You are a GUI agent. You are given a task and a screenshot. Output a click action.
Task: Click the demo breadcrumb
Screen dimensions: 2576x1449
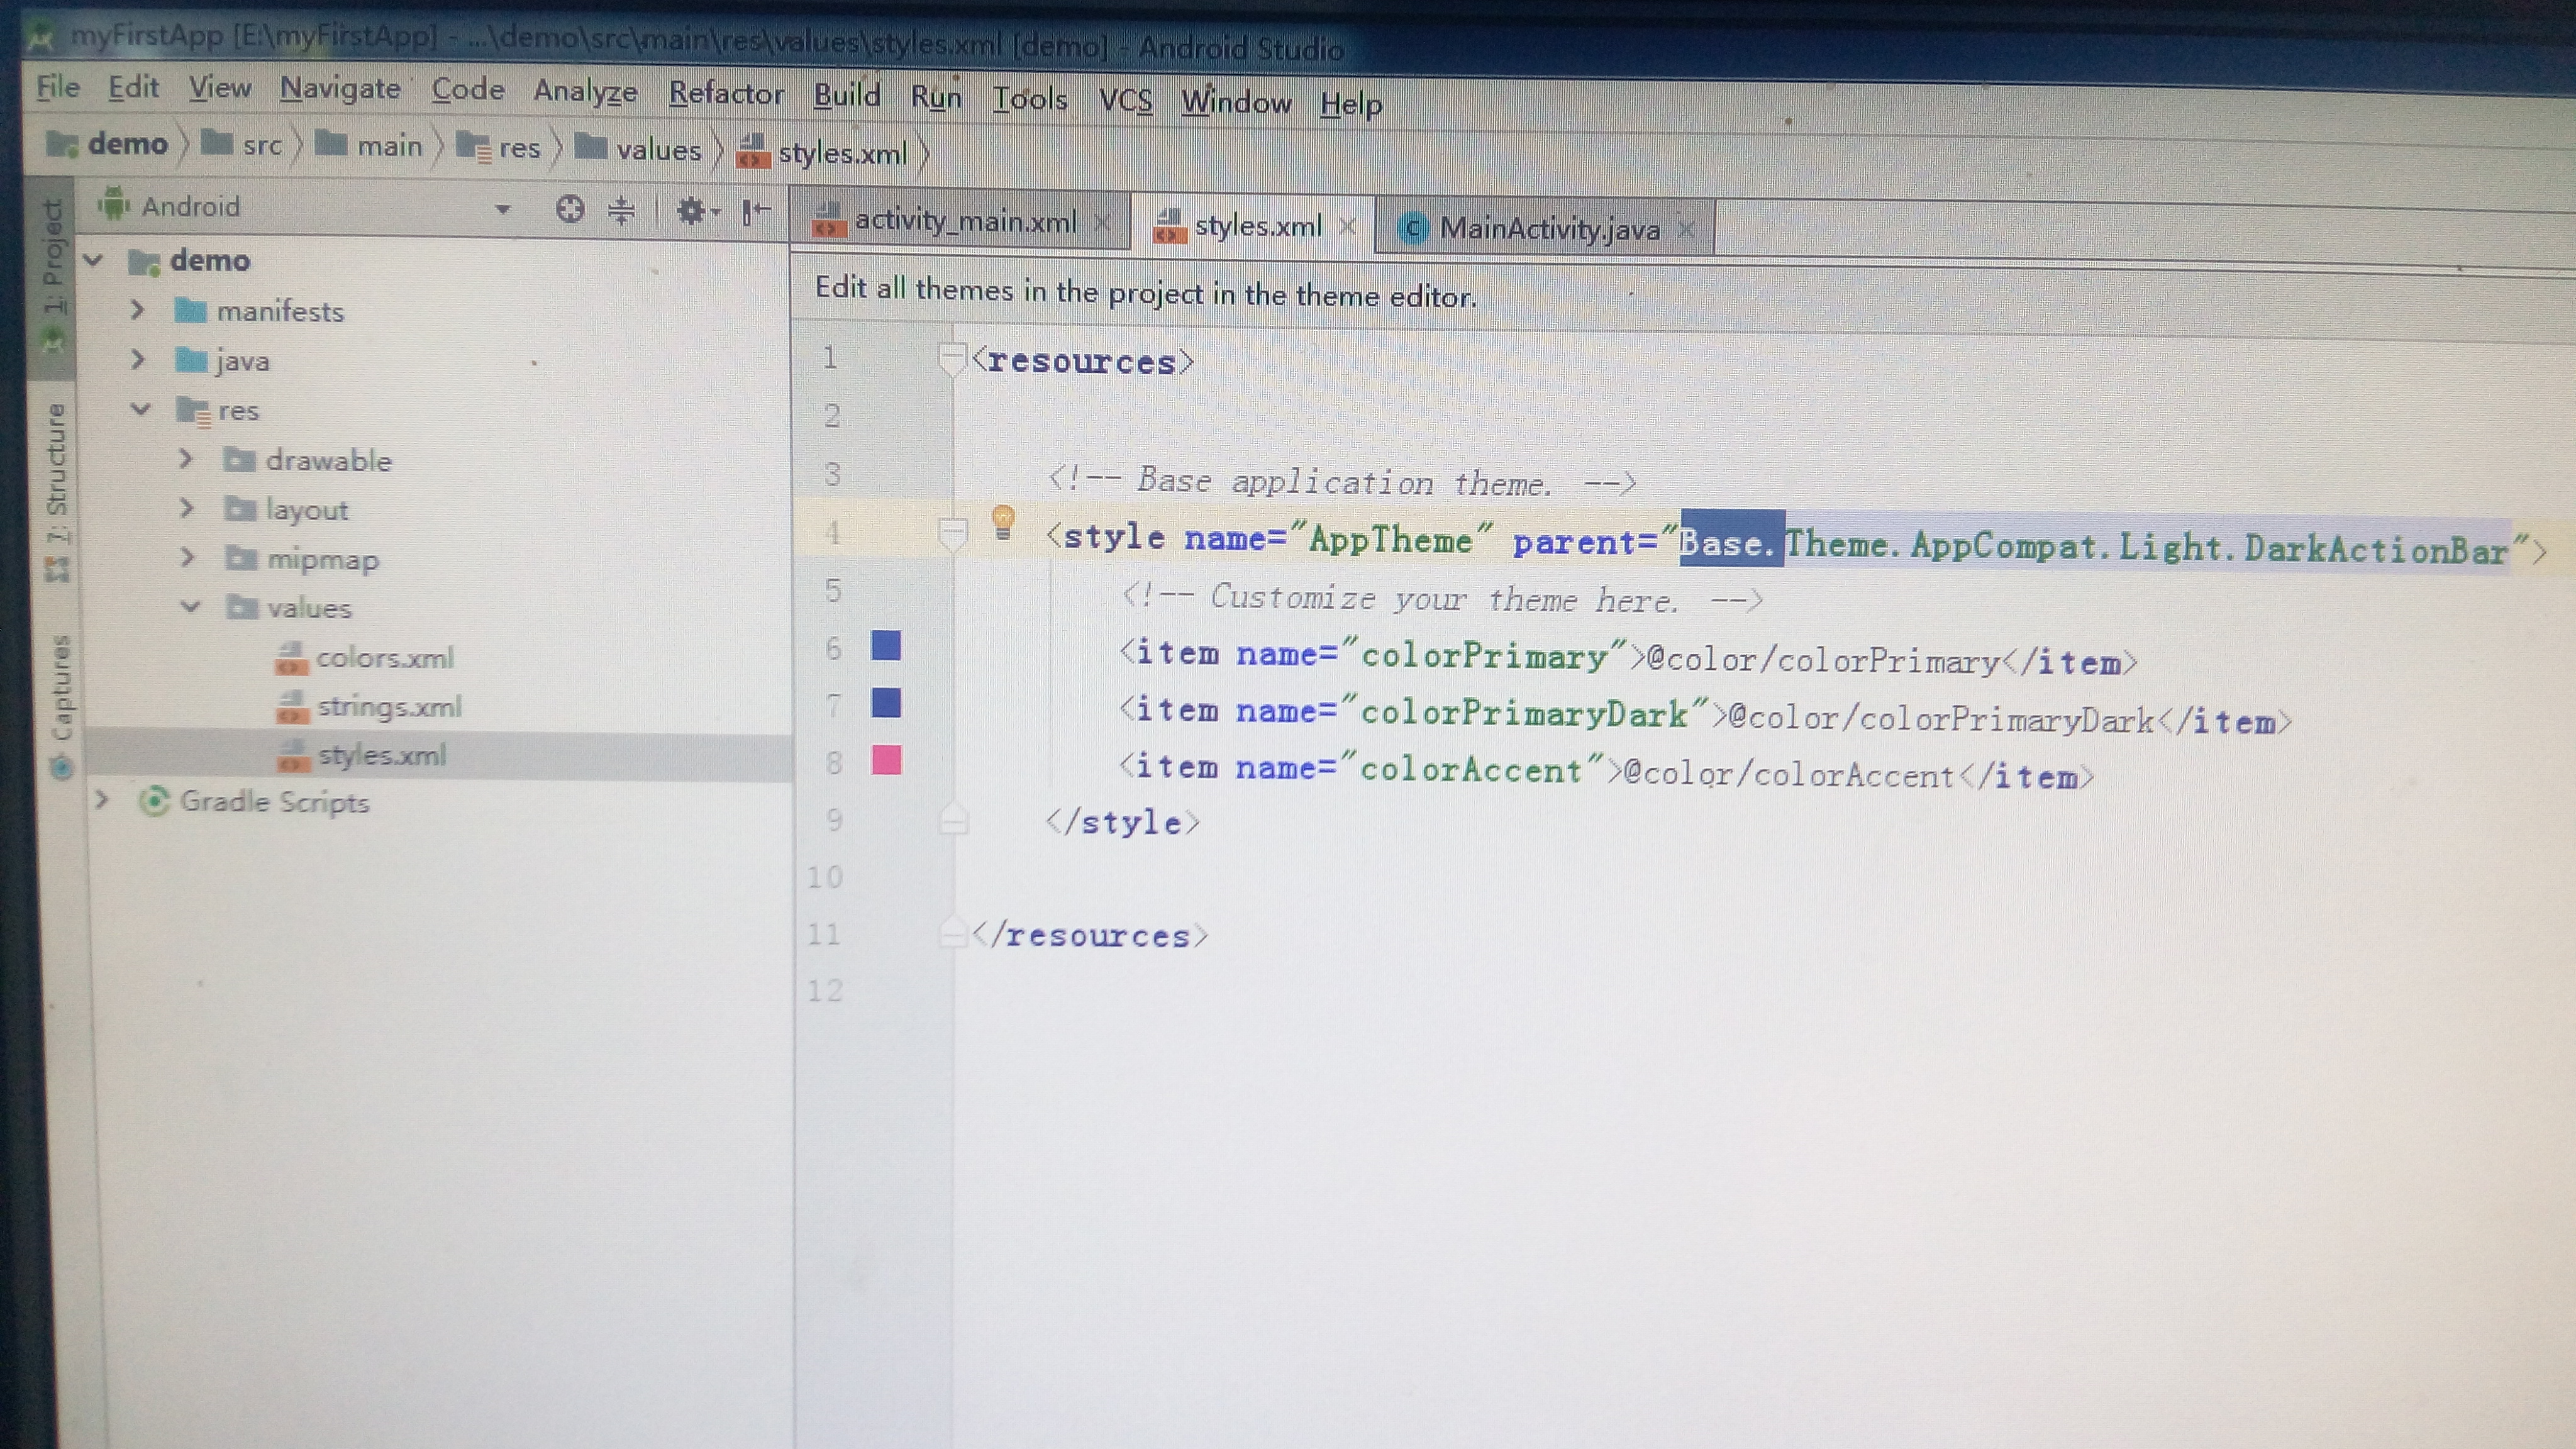[108, 144]
